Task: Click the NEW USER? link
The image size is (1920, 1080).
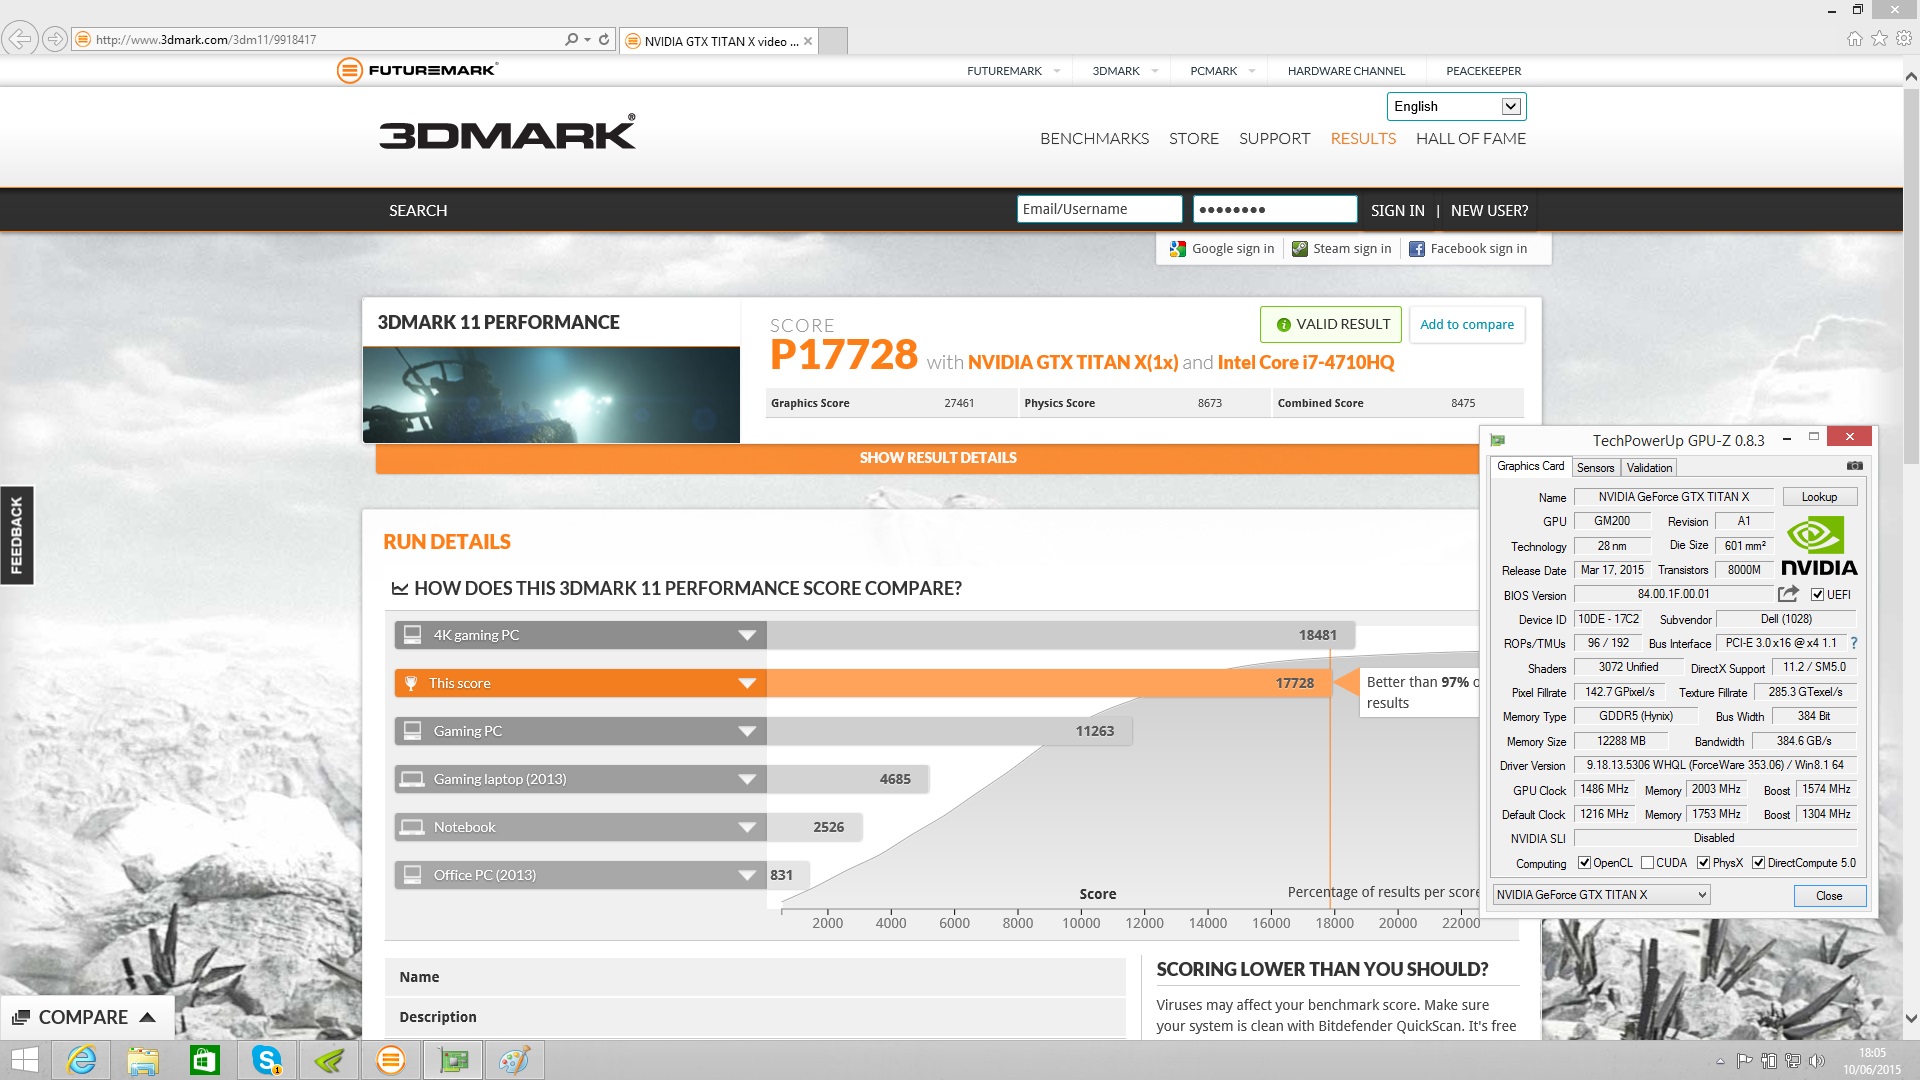Action: 1489,210
